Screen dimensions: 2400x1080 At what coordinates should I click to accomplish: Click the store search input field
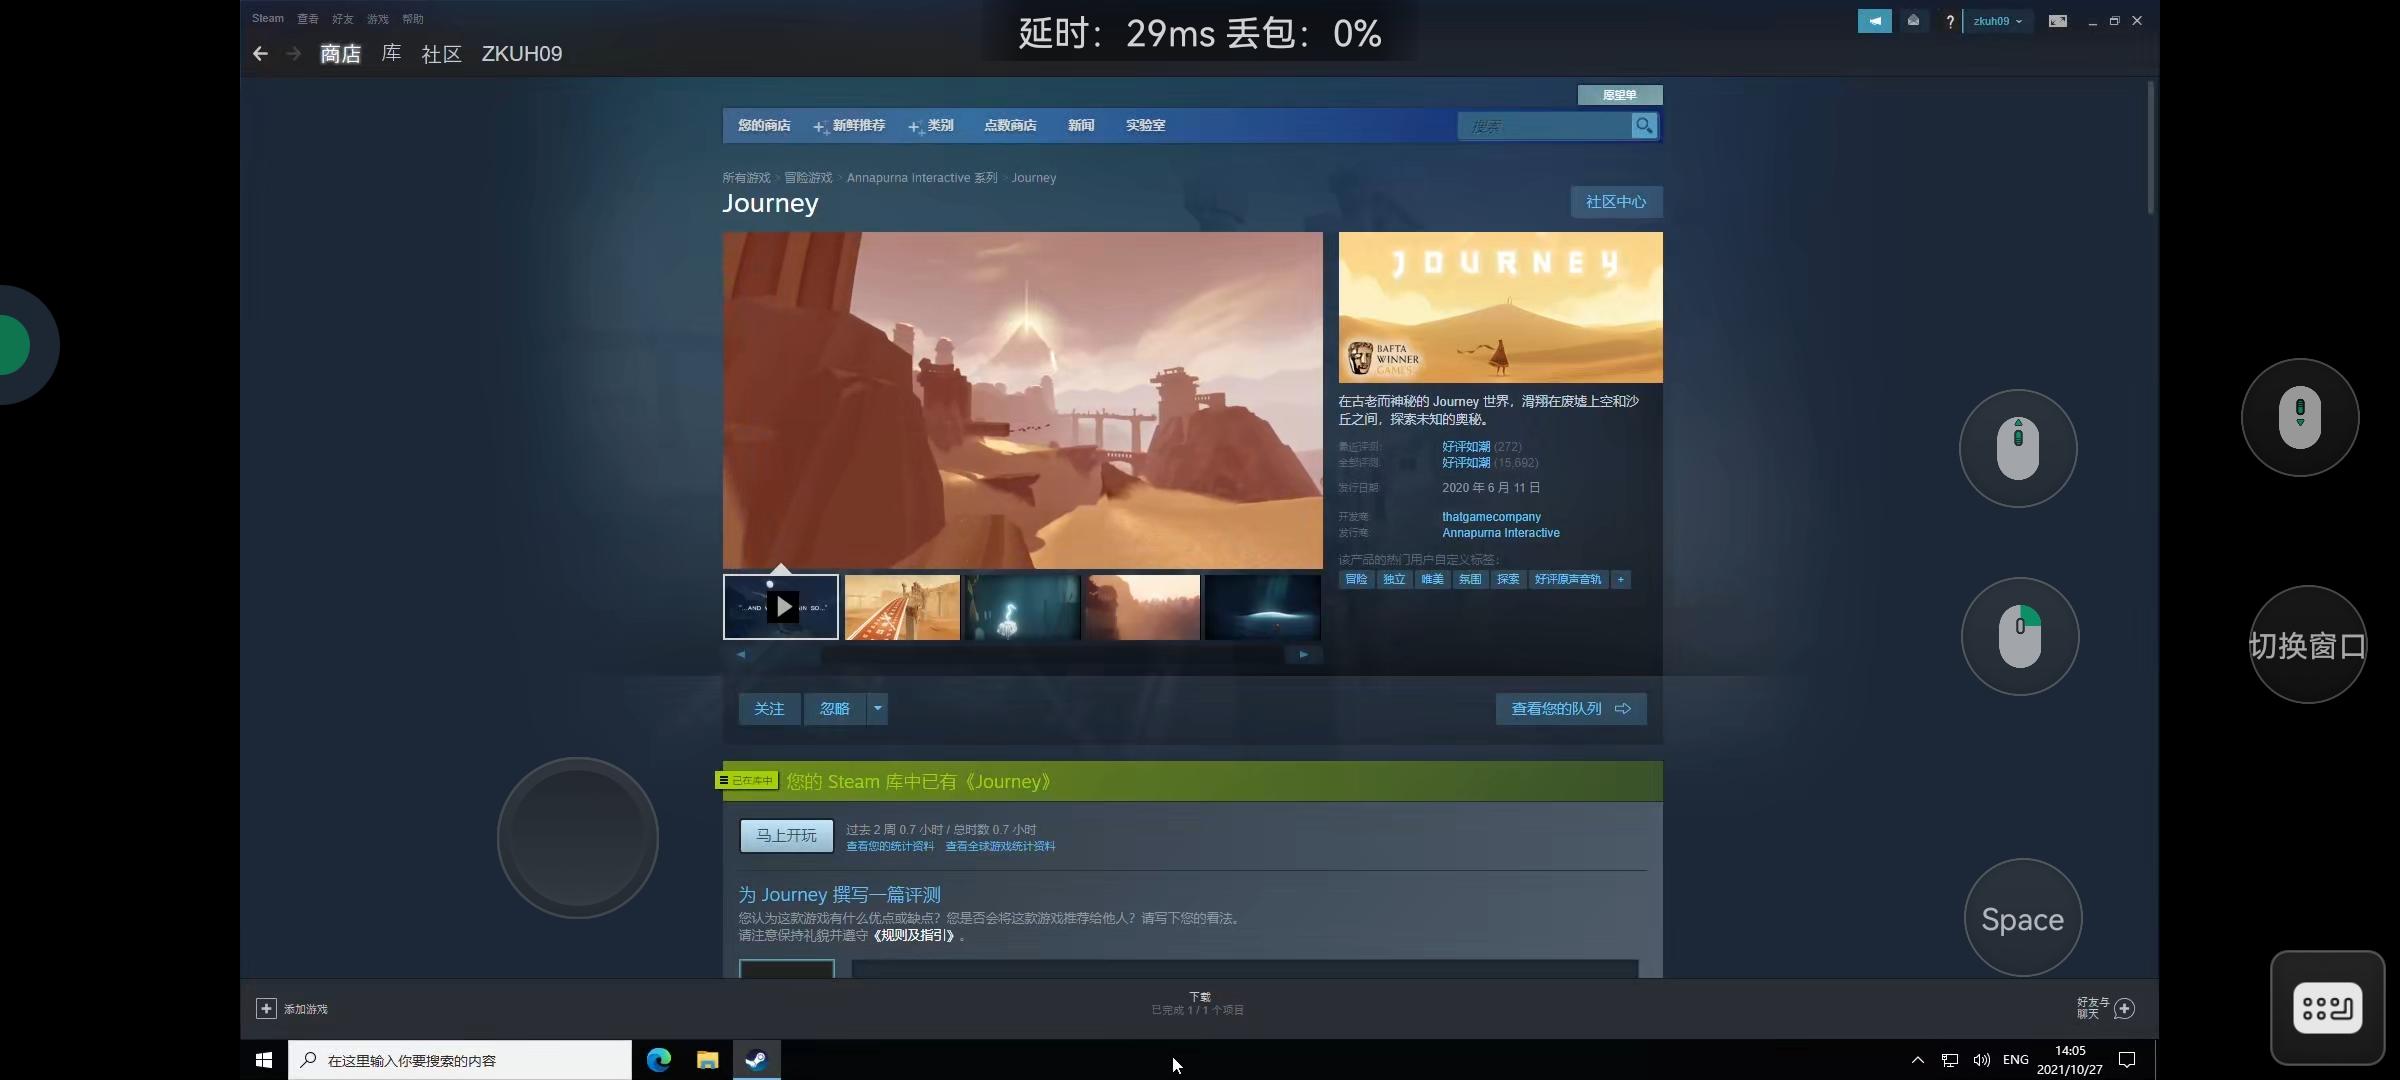tap(1545, 126)
